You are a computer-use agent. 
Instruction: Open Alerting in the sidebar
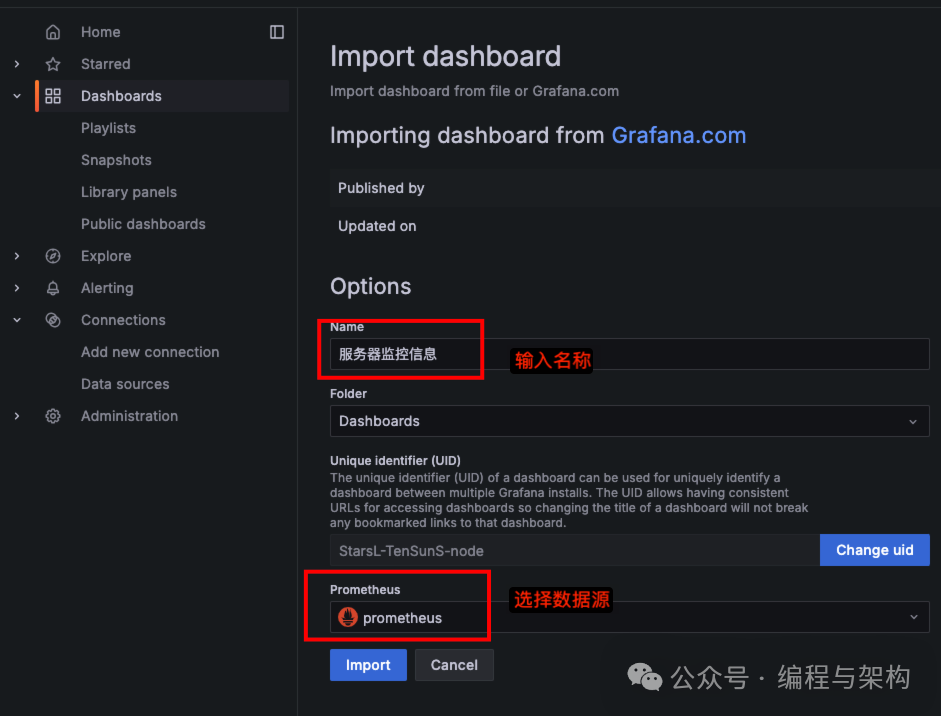(107, 288)
